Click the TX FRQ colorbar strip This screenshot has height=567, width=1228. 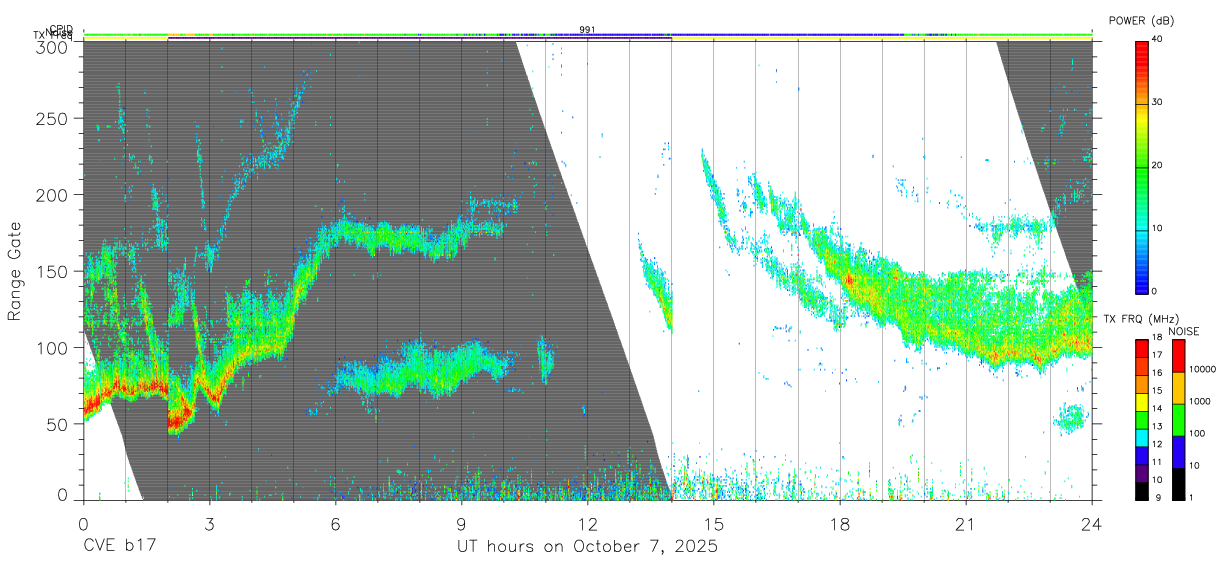[1142, 419]
